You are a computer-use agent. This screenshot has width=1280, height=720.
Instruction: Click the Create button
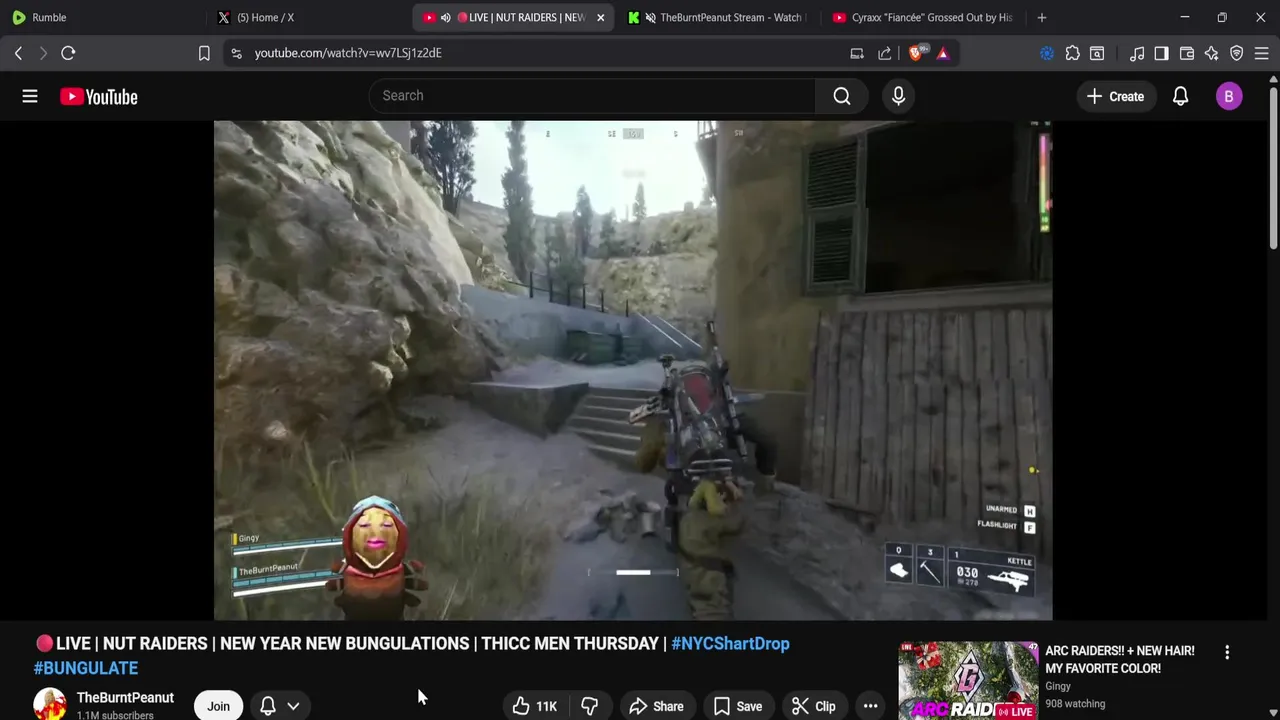click(x=1115, y=96)
